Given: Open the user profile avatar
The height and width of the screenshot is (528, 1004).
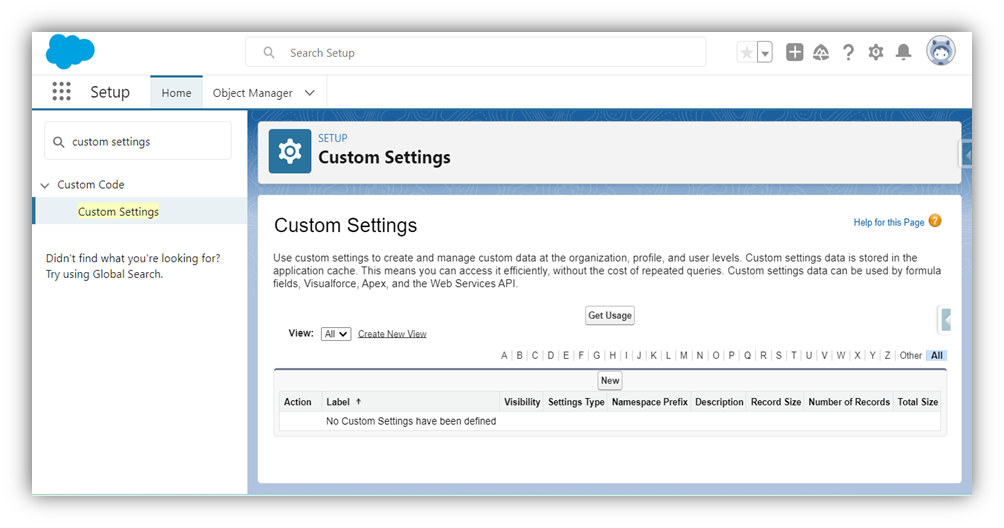Looking at the screenshot, I should click(x=941, y=51).
